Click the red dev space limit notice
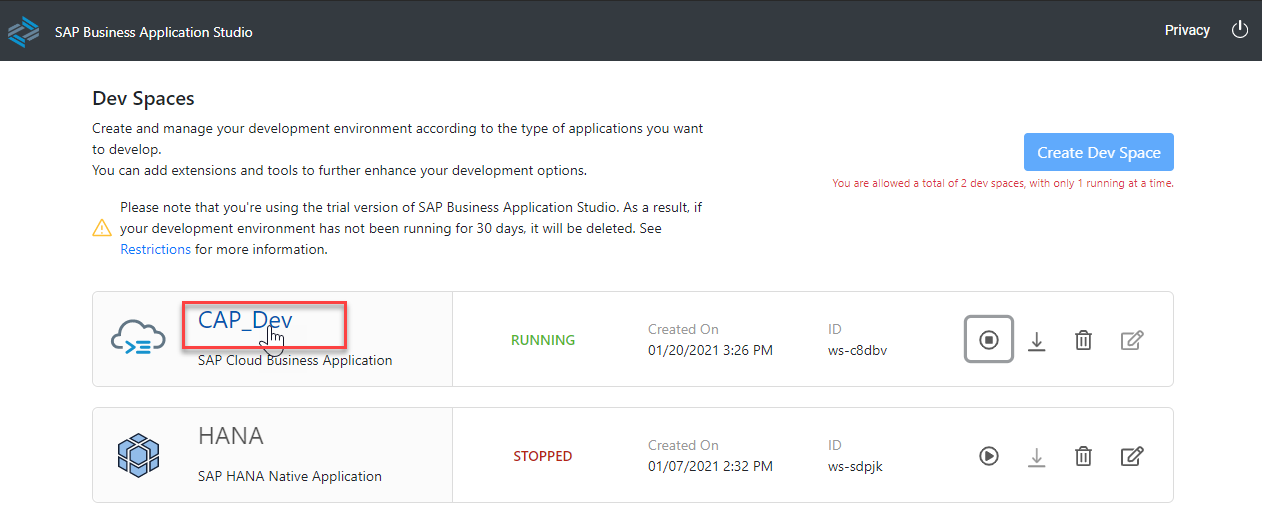 (x=1003, y=184)
